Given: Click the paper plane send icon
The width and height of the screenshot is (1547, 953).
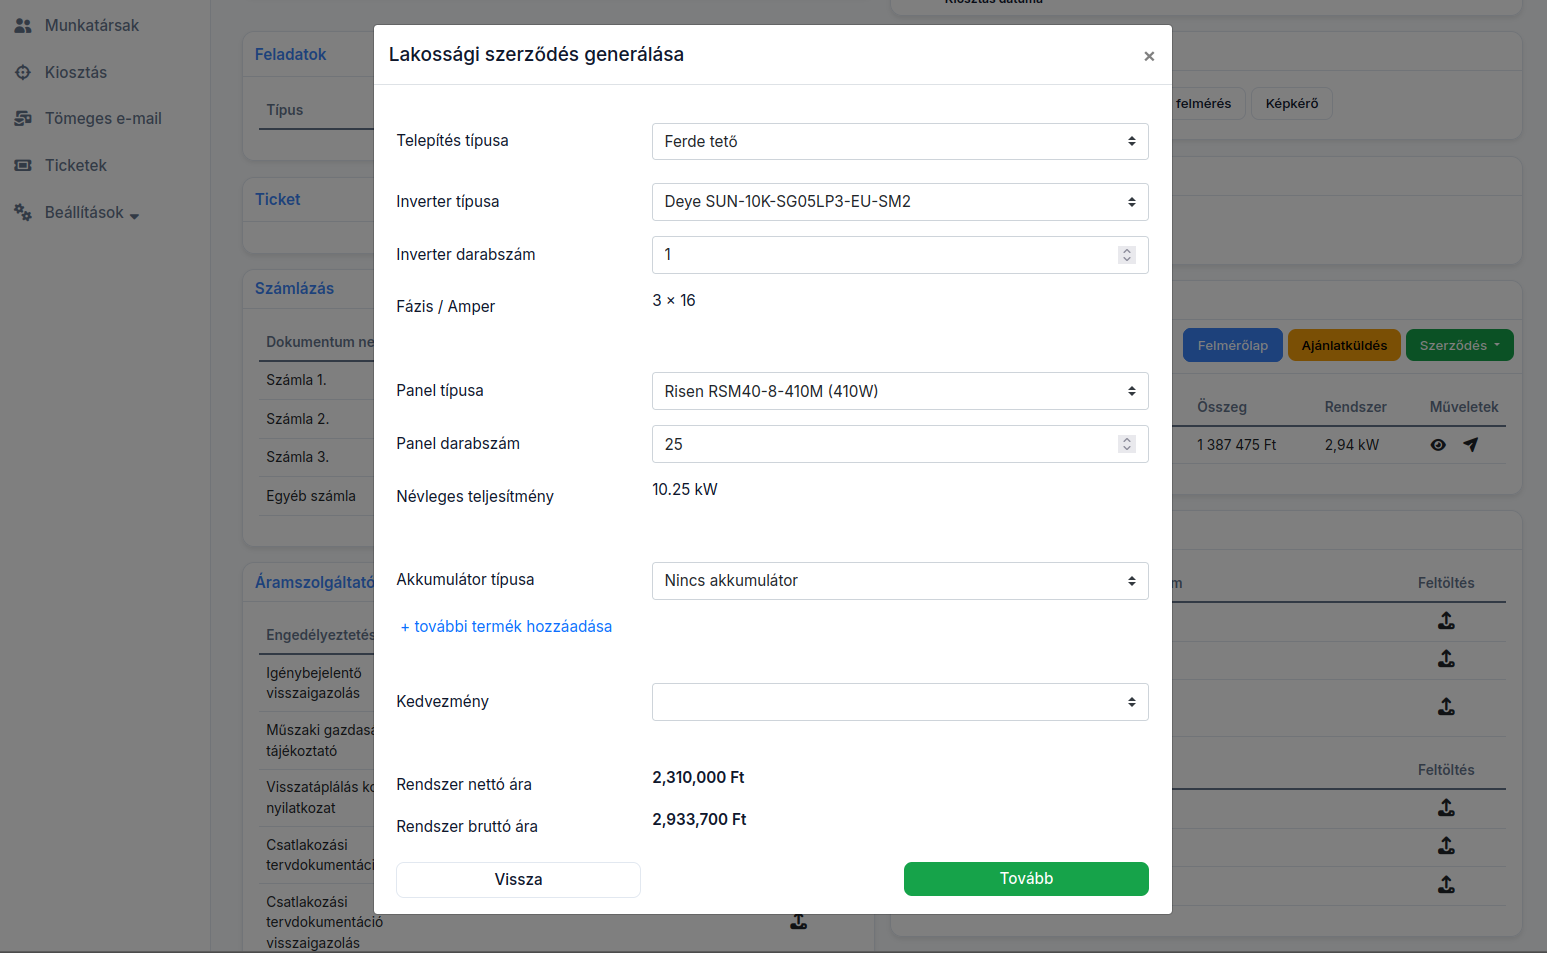Looking at the screenshot, I should (x=1470, y=445).
